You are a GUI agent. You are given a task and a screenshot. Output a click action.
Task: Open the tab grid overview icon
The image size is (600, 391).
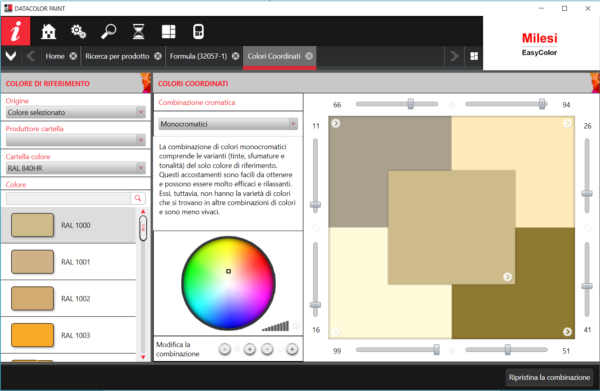tap(474, 56)
